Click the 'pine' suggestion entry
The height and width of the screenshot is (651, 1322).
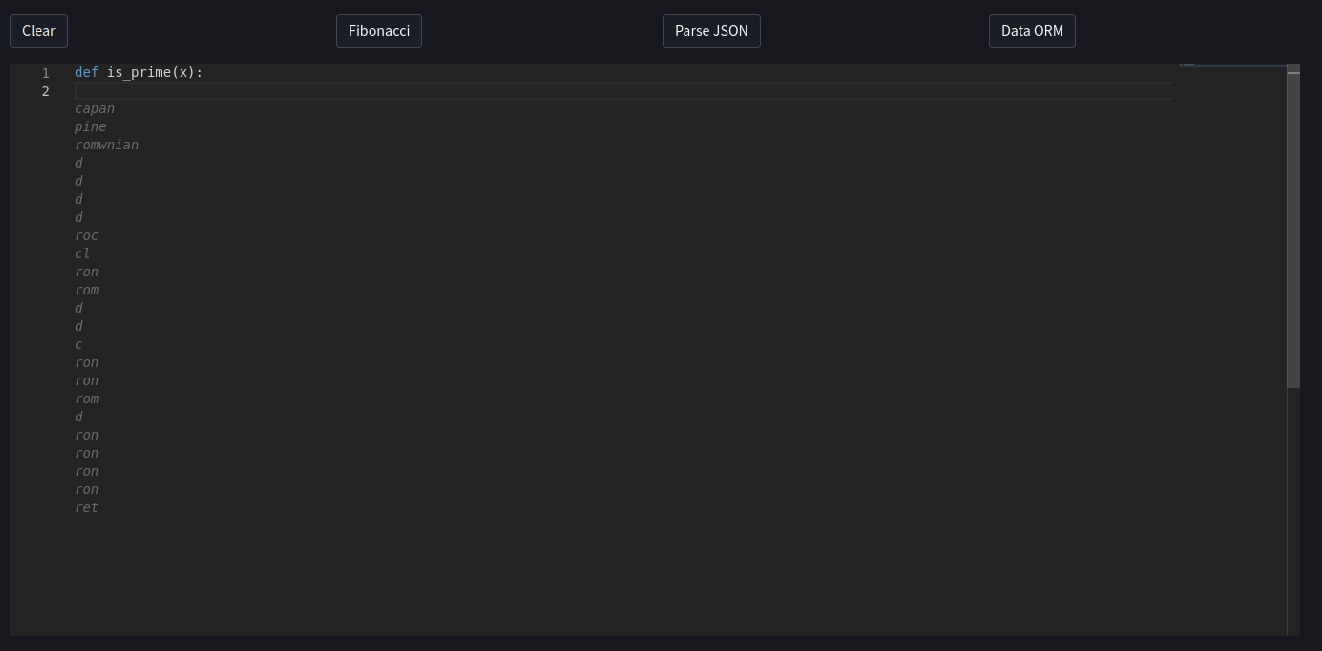pyautogui.click(x=90, y=126)
